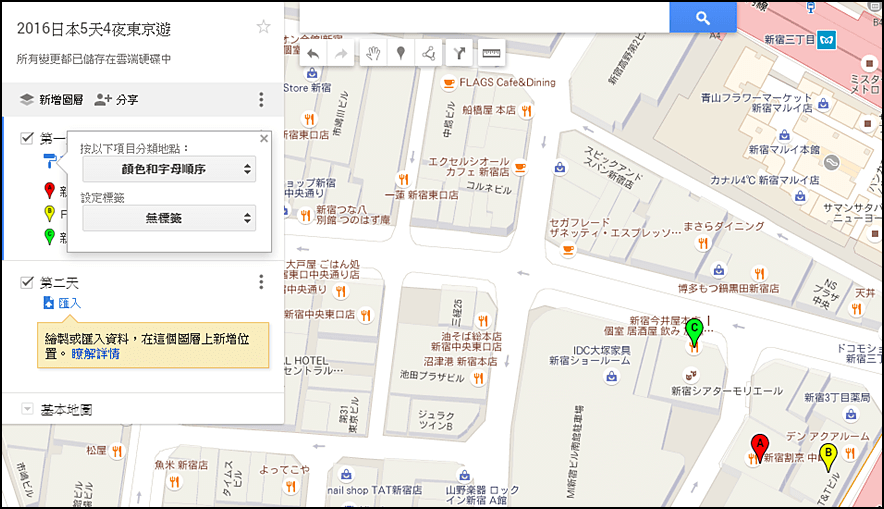Expand the 基本地圖 base map section
The image size is (884, 509).
26,409
